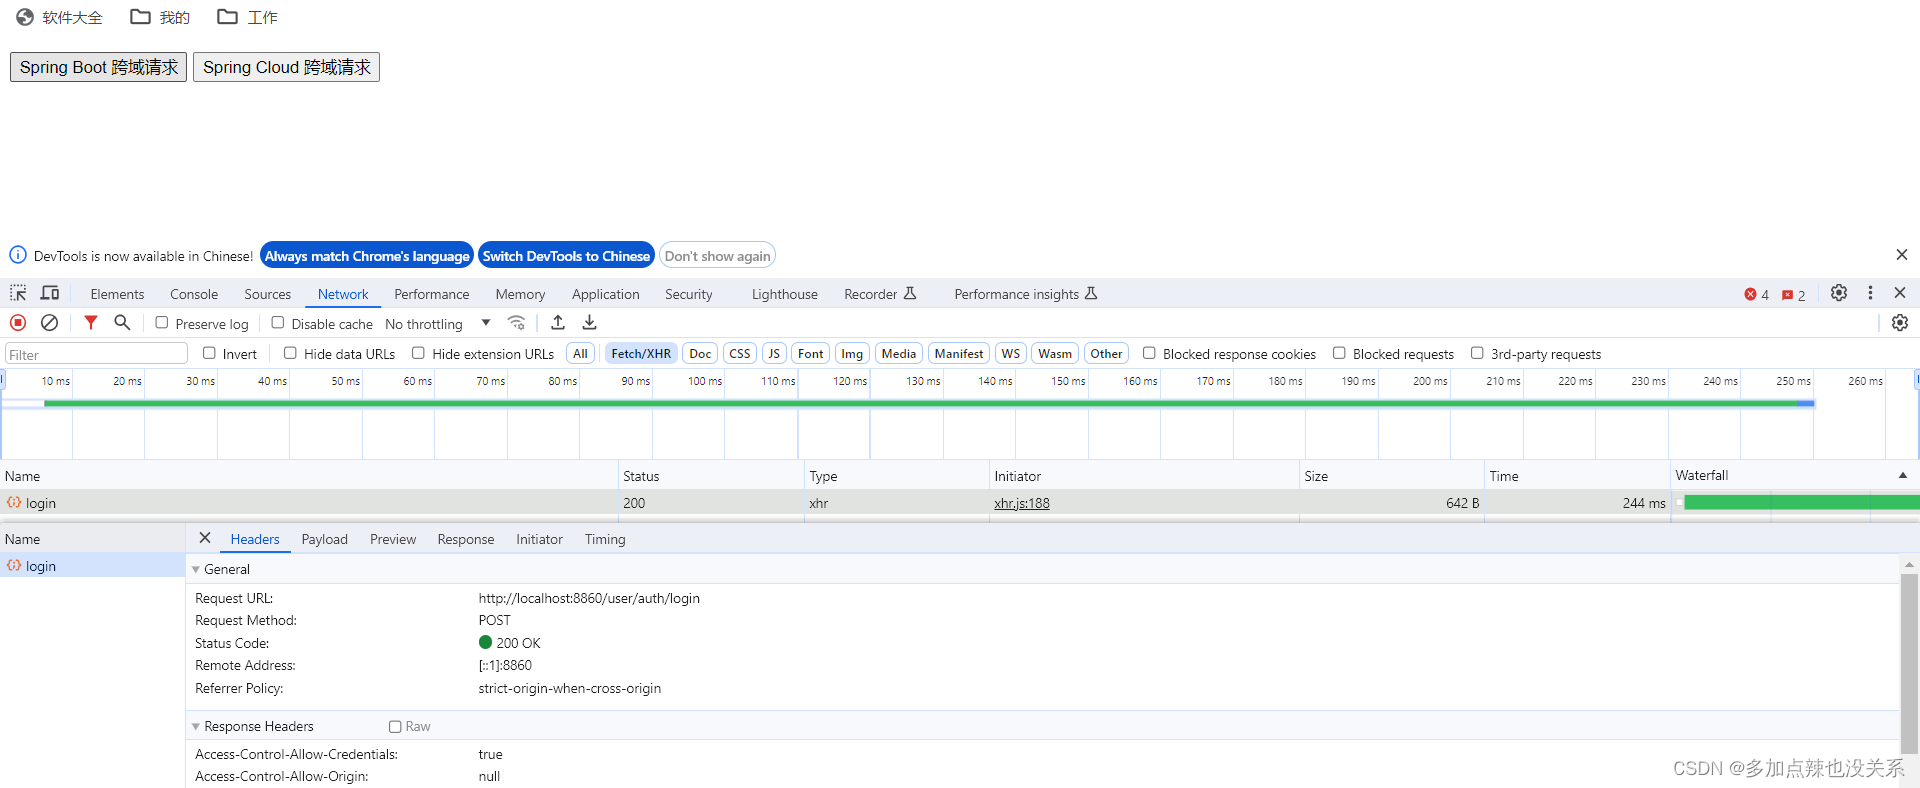The width and height of the screenshot is (1920, 788).
Task: Open network search magnifier
Action: [x=122, y=322]
